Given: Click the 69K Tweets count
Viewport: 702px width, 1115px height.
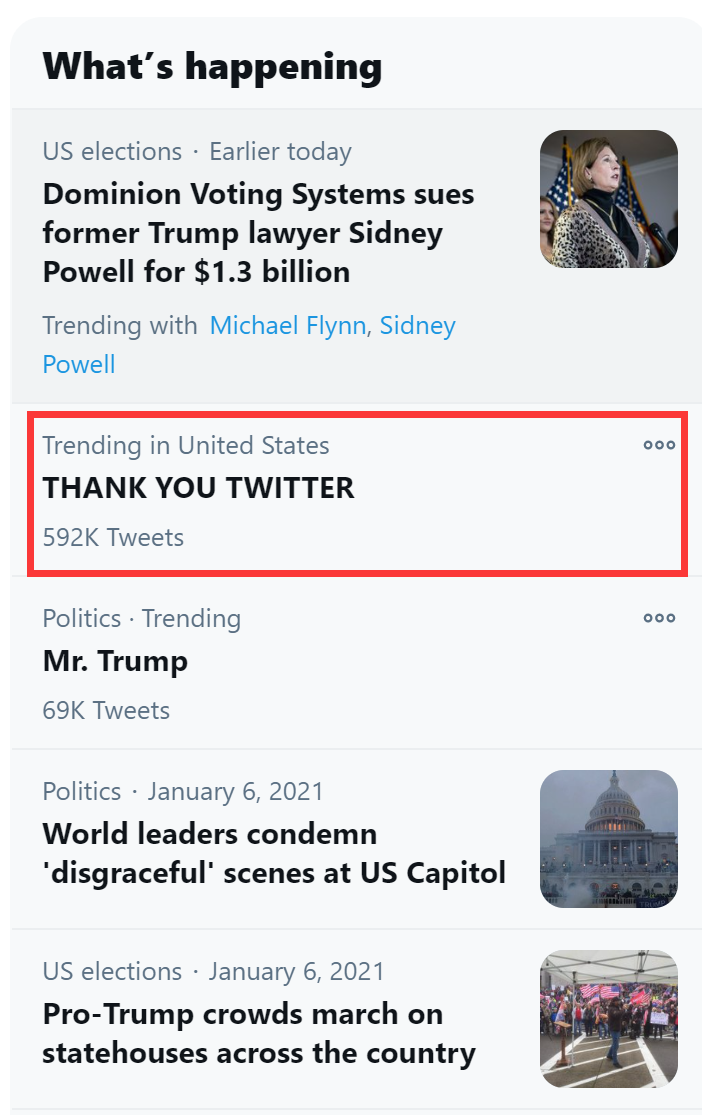Looking at the screenshot, I should click(x=106, y=711).
